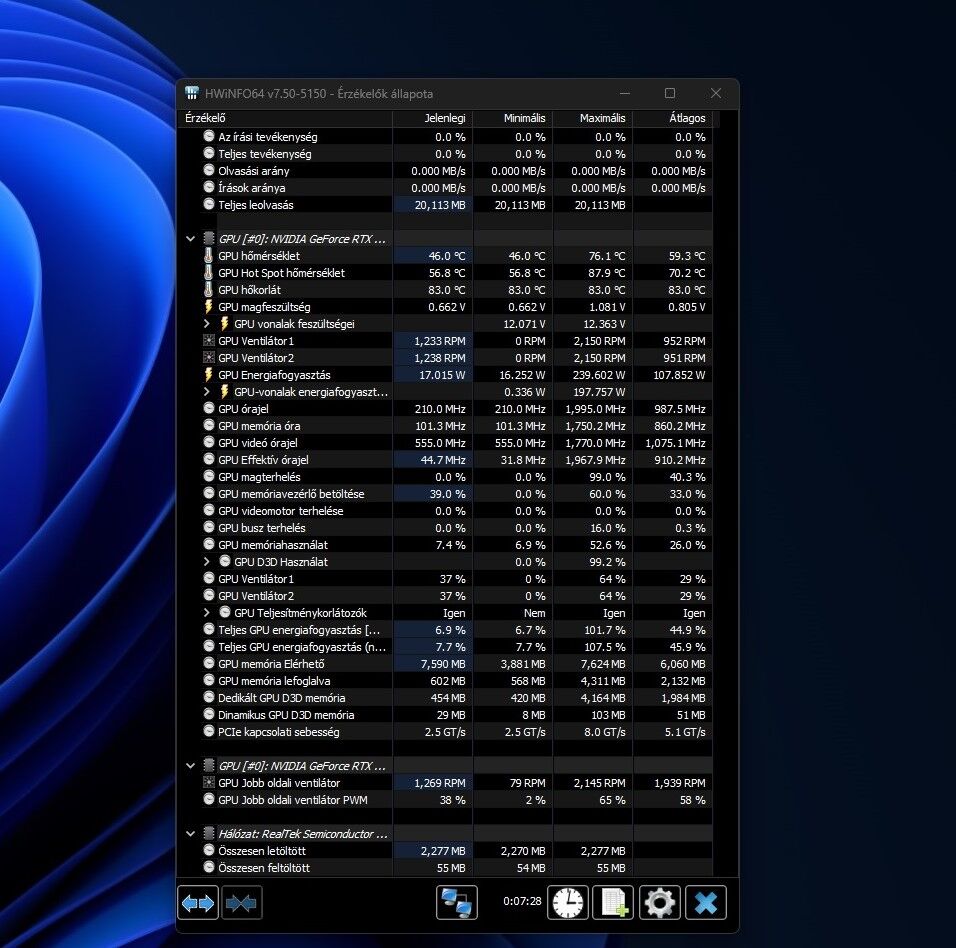The width and height of the screenshot is (956, 948).
Task: Maximize the HWiNFO64 sensor window
Action: pyautogui.click(x=670, y=93)
